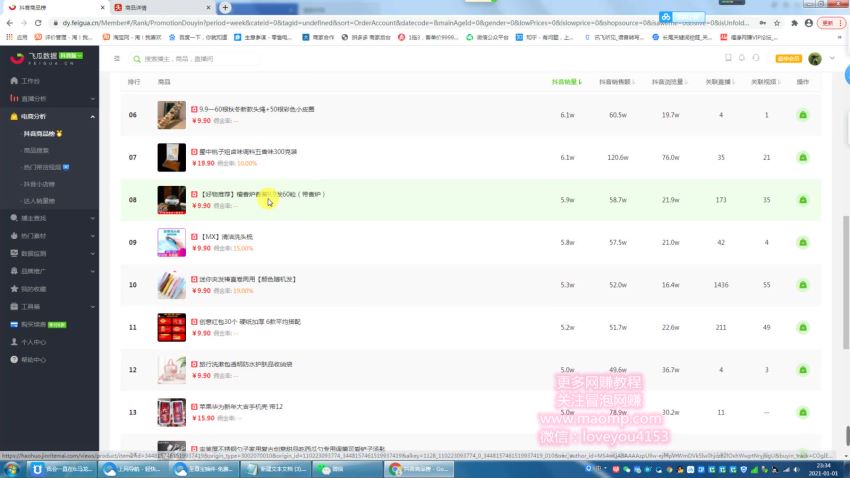Sort table by 抖音浏览量 column

[x=669, y=82]
